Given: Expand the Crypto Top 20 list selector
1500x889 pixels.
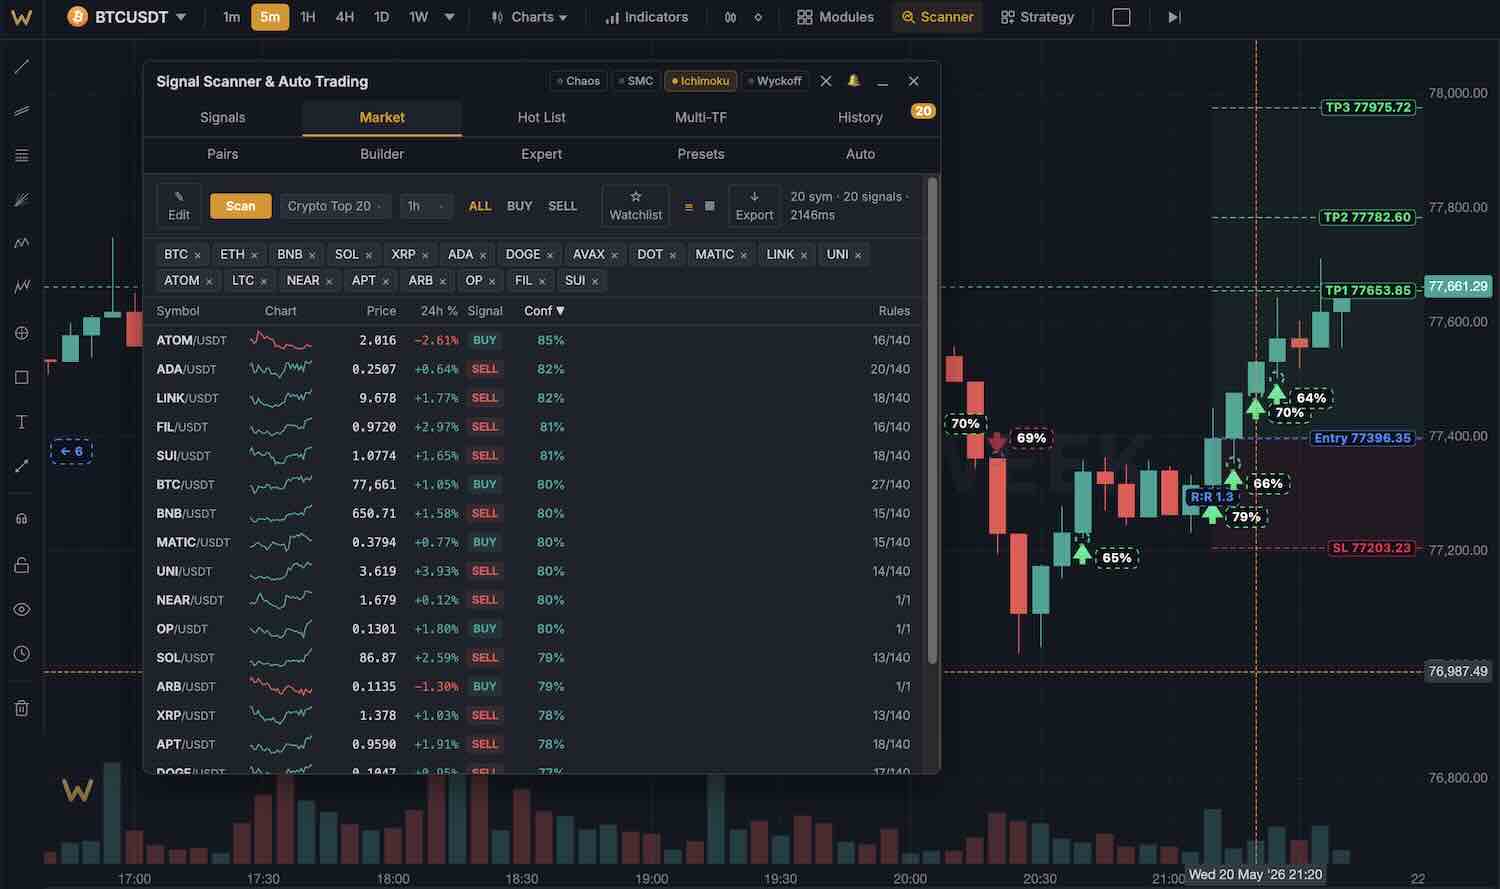Looking at the screenshot, I should 335,206.
